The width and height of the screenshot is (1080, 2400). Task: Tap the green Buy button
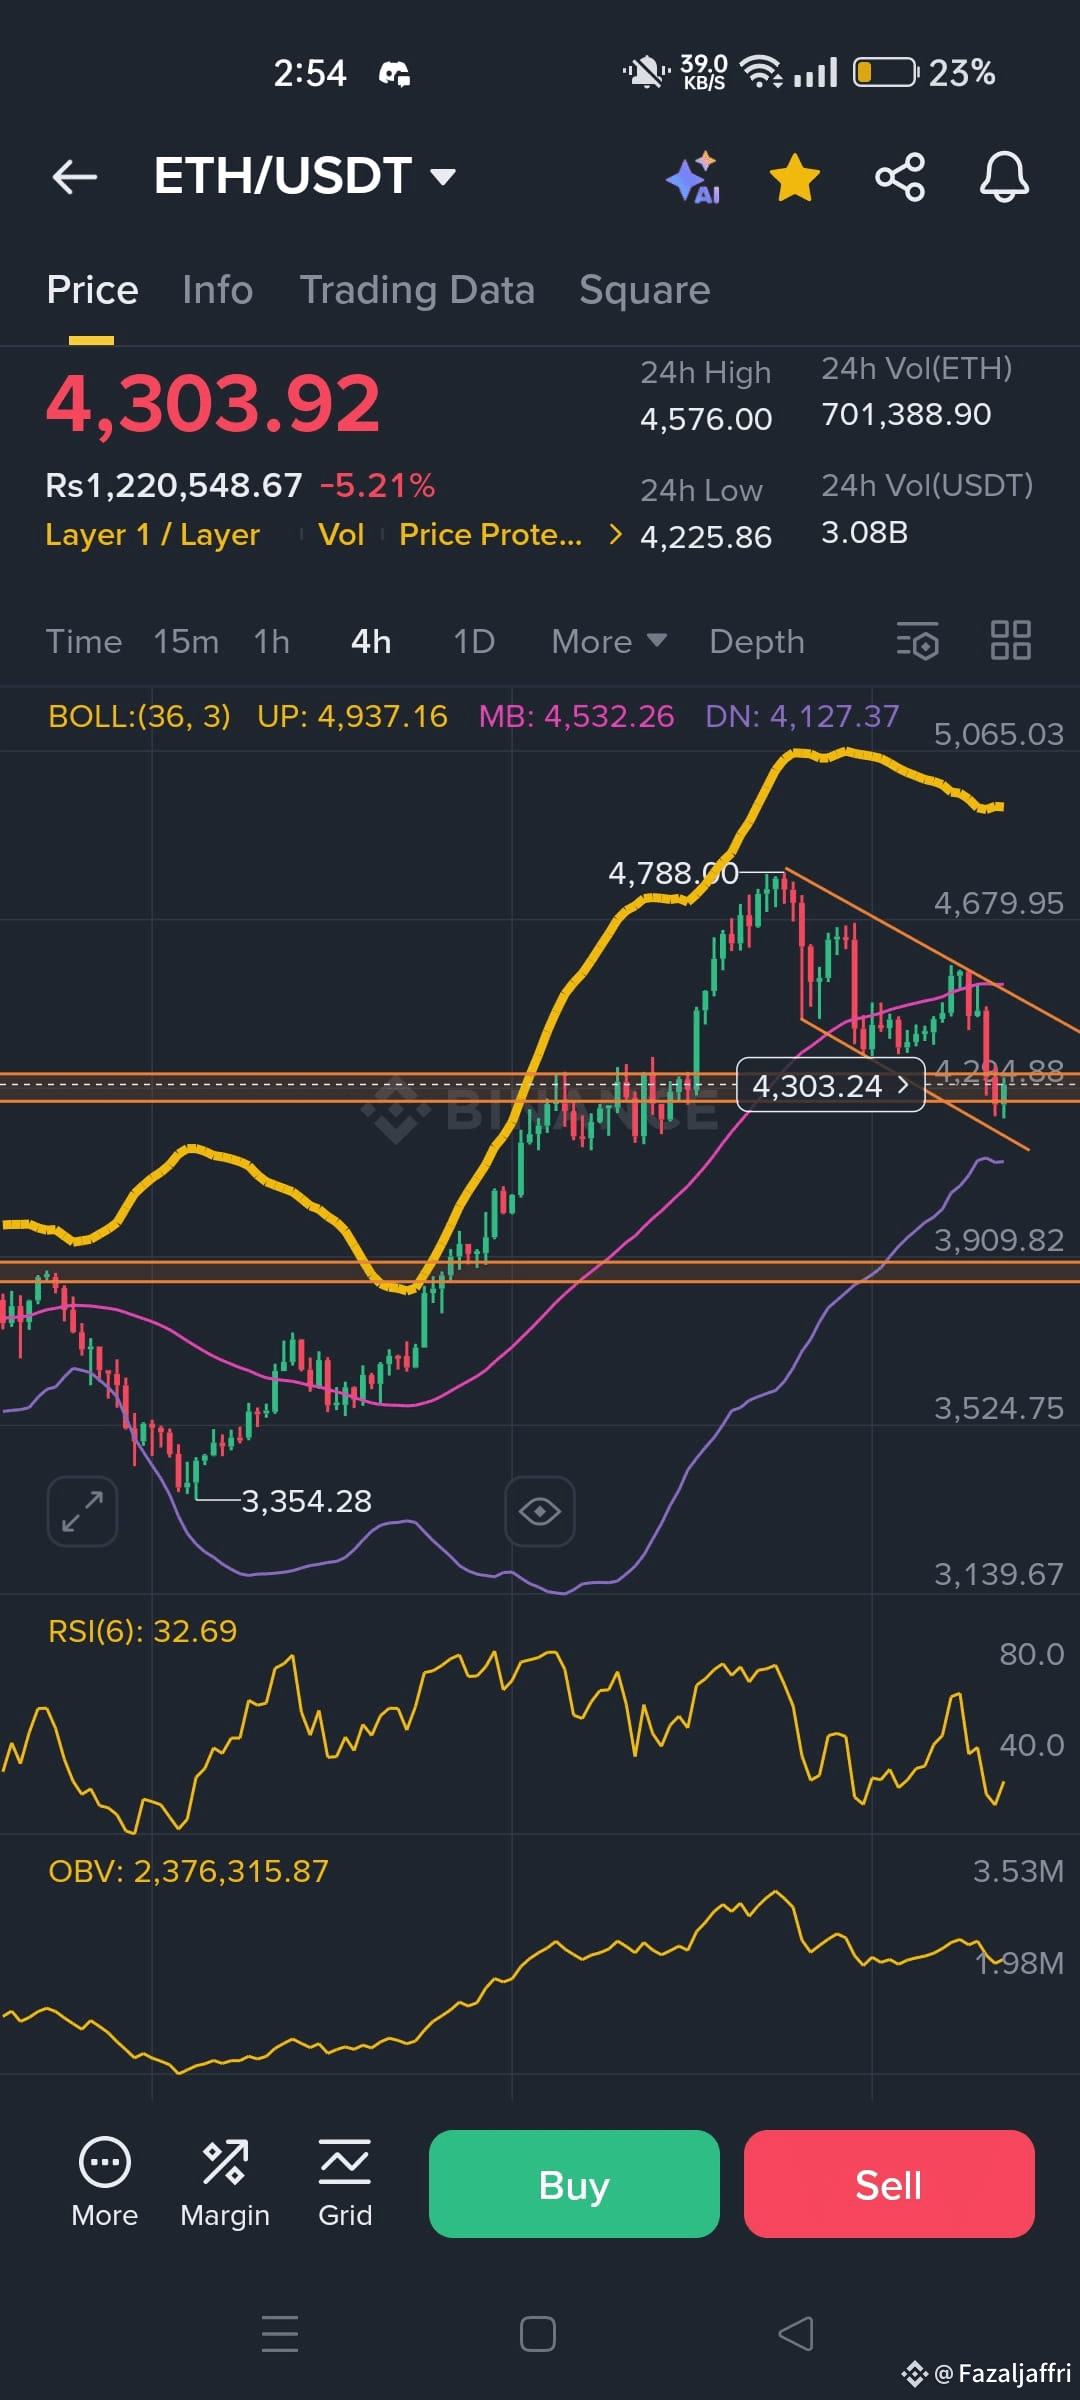pyautogui.click(x=574, y=2184)
